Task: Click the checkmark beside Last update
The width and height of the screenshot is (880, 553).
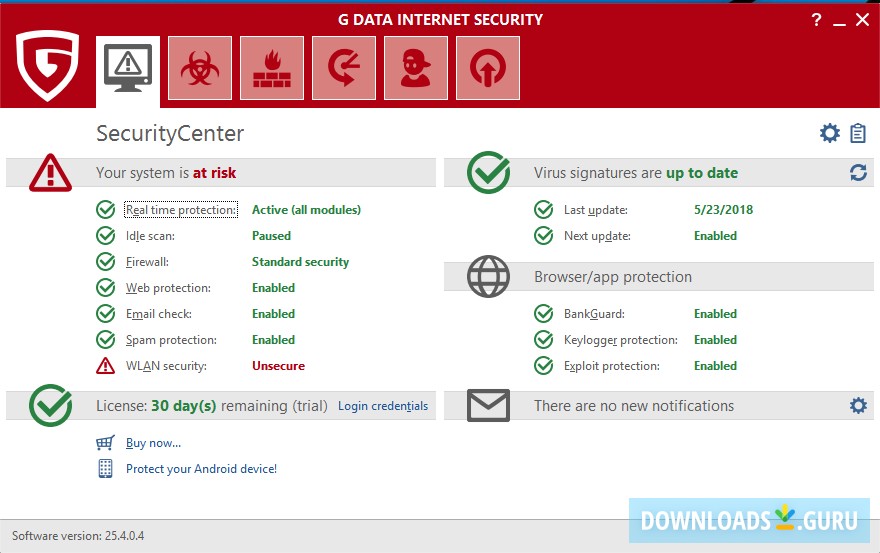Action: tap(543, 209)
